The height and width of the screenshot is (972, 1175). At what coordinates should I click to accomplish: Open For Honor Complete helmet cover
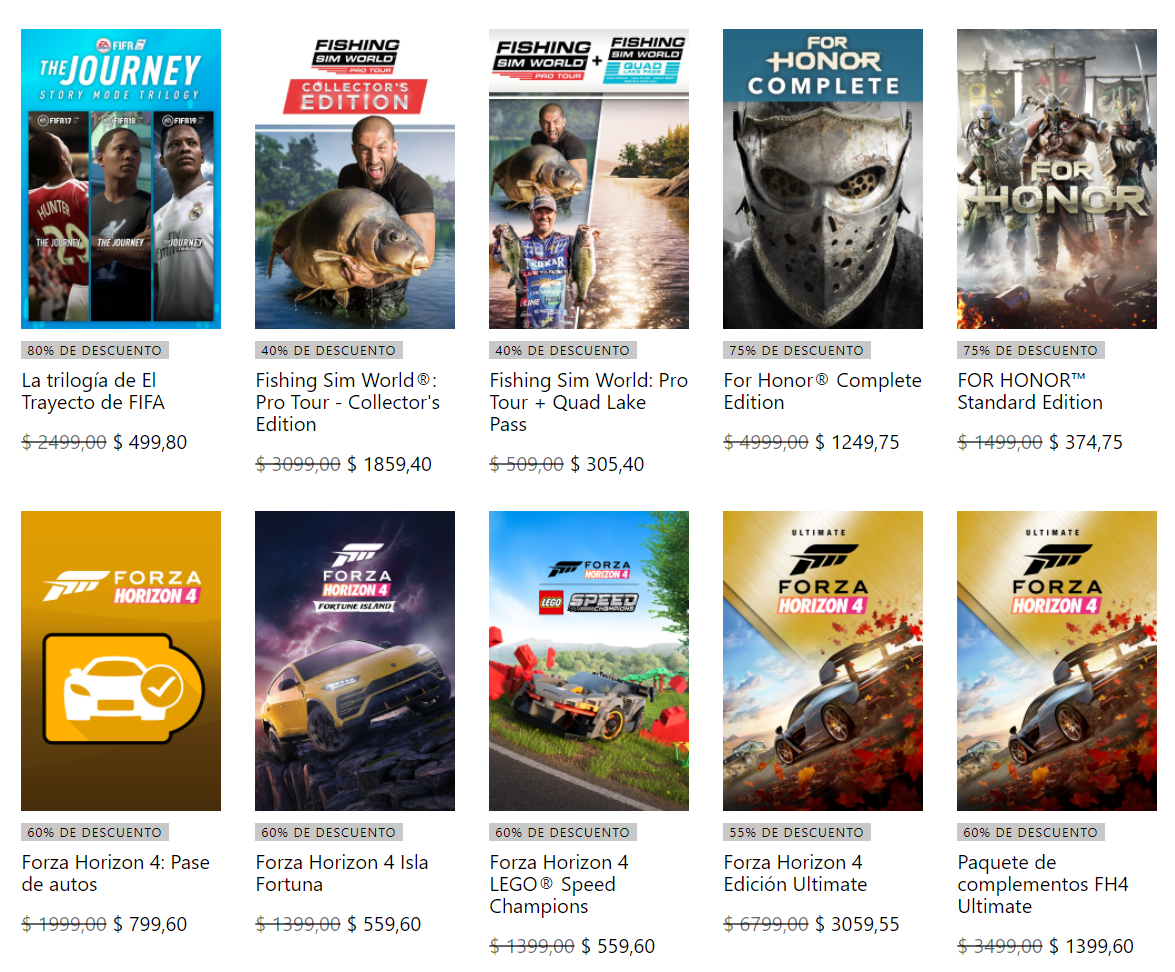pos(822,179)
